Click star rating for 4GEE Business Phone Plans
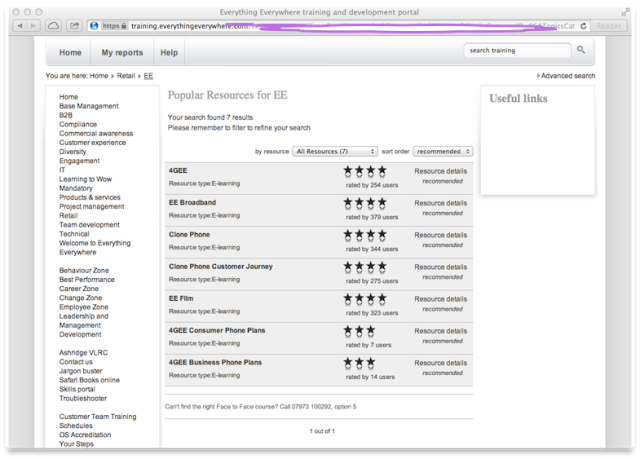640x459 pixels. click(x=359, y=363)
